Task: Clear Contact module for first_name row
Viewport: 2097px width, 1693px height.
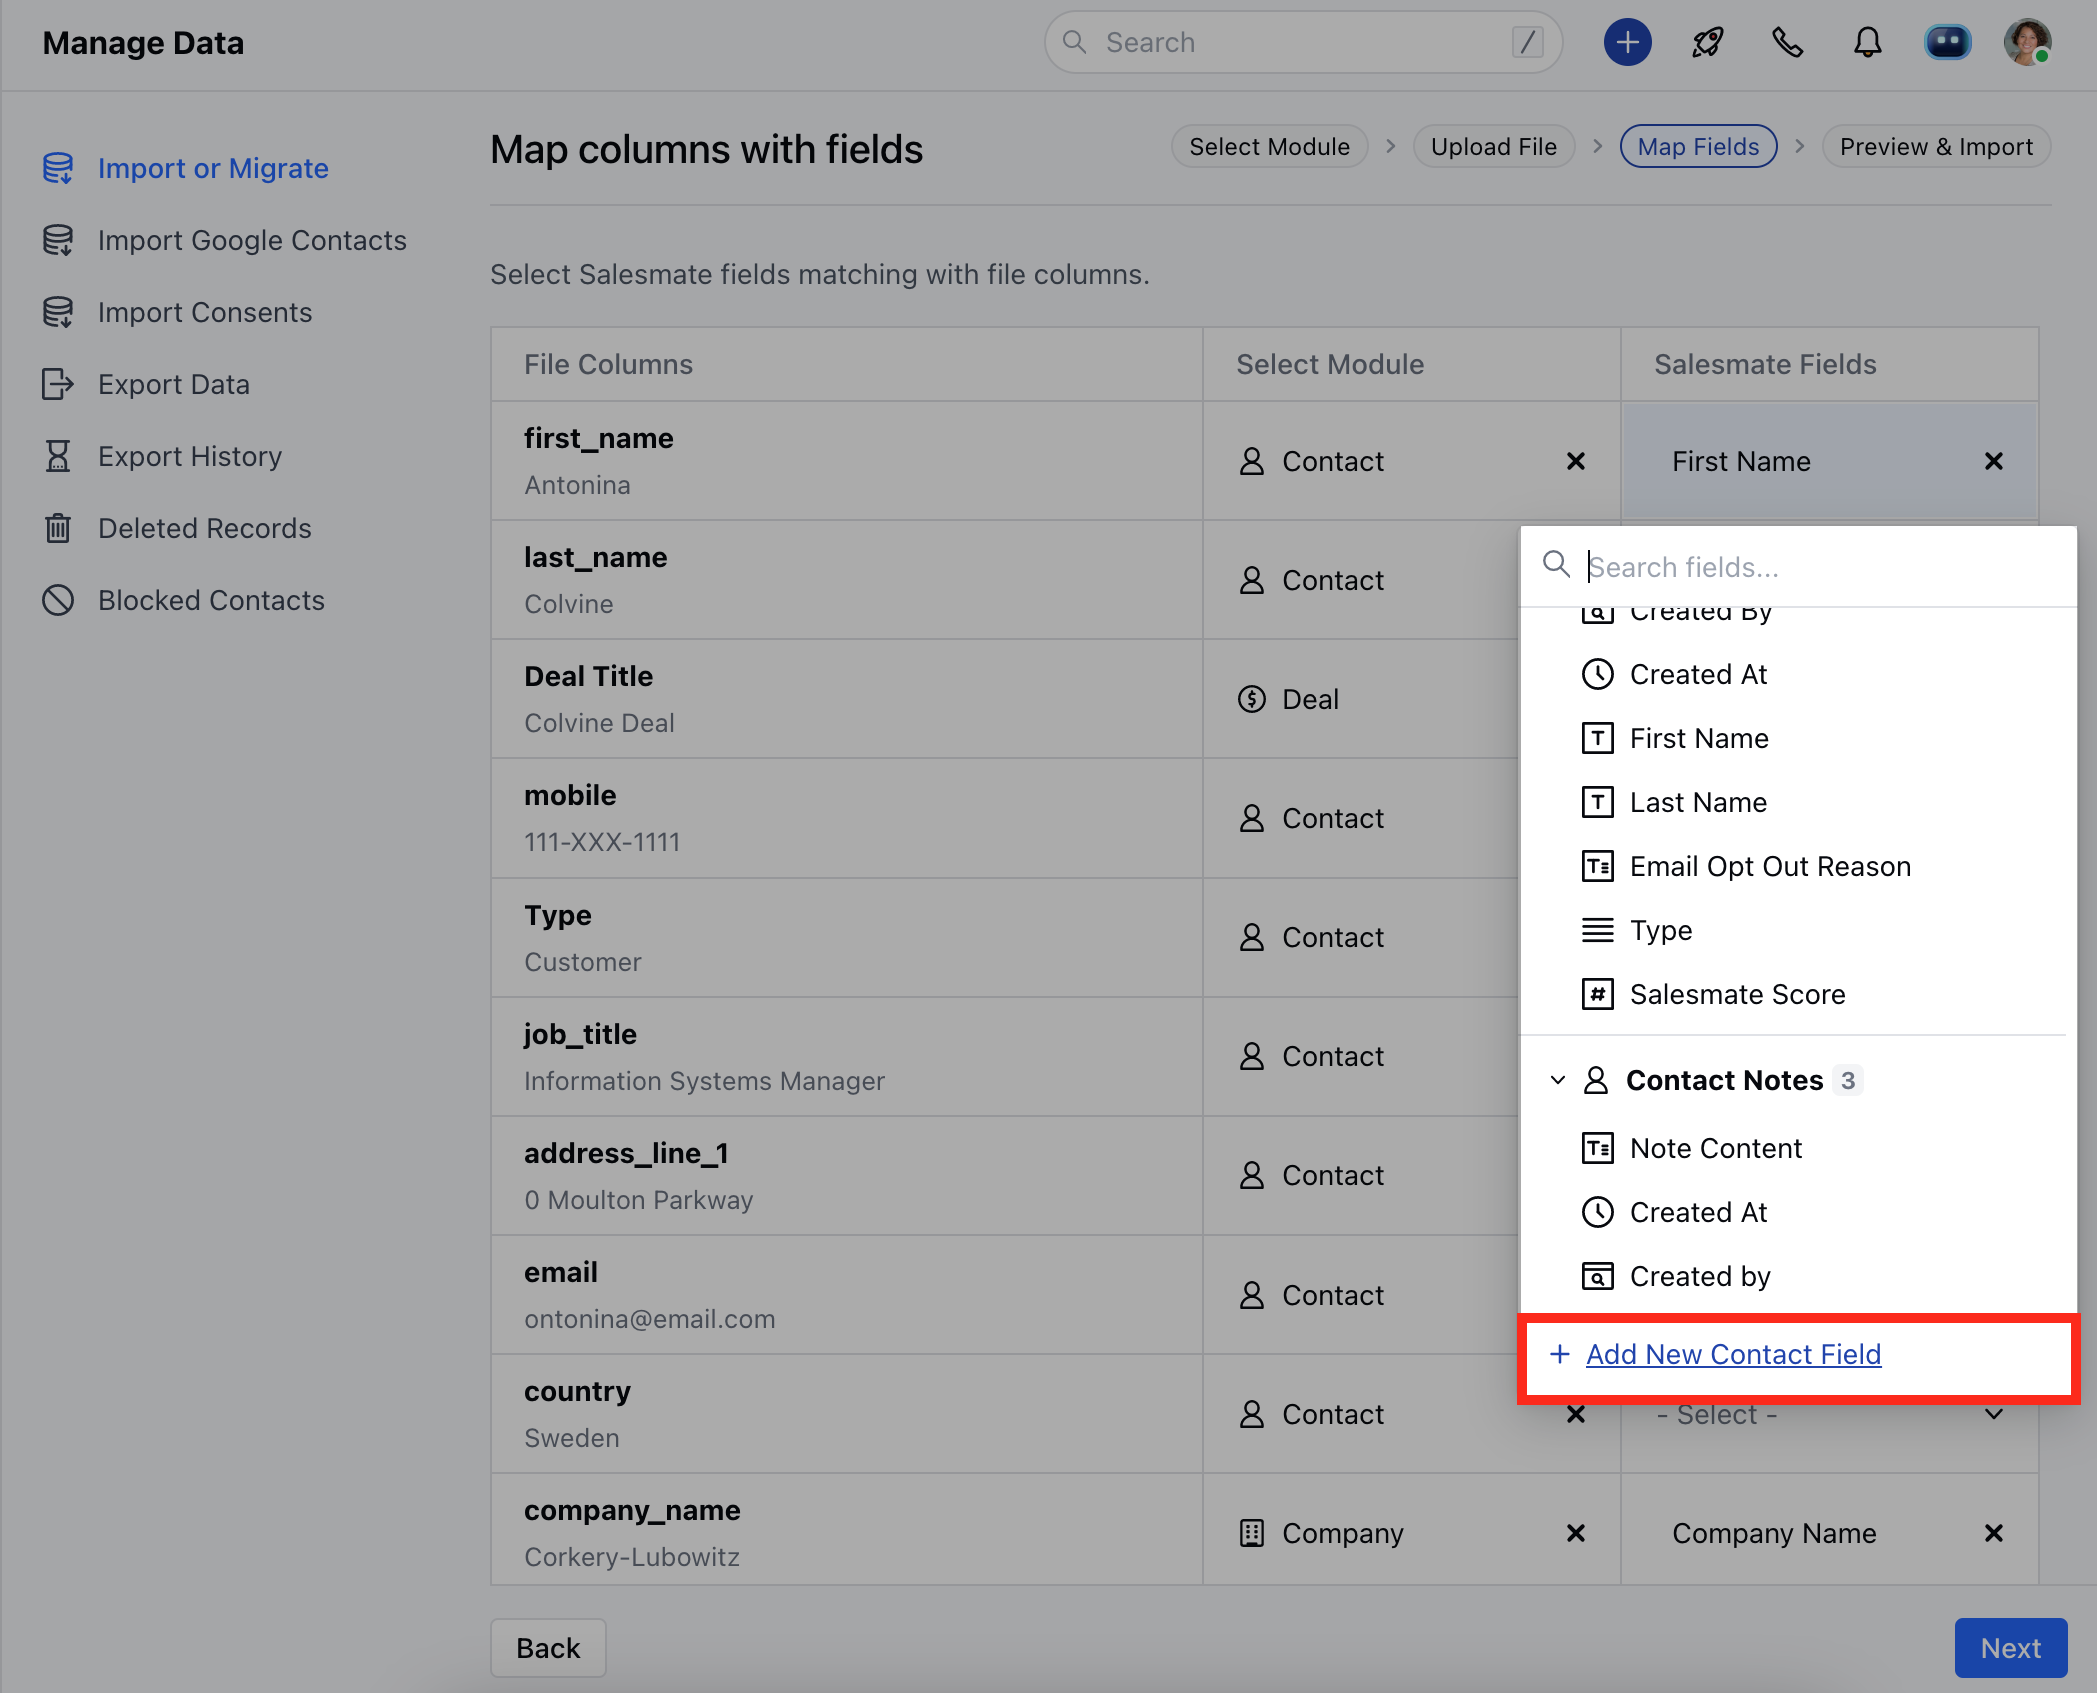Action: [x=1575, y=461]
